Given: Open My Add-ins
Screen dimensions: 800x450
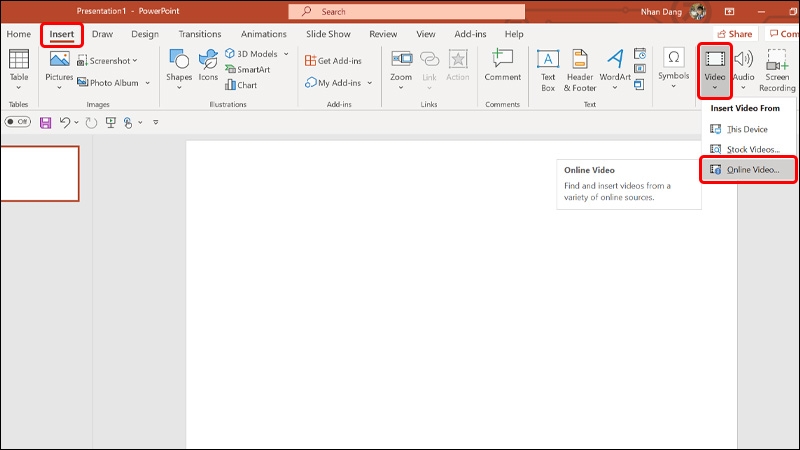Looking at the screenshot, I should 333,83.
